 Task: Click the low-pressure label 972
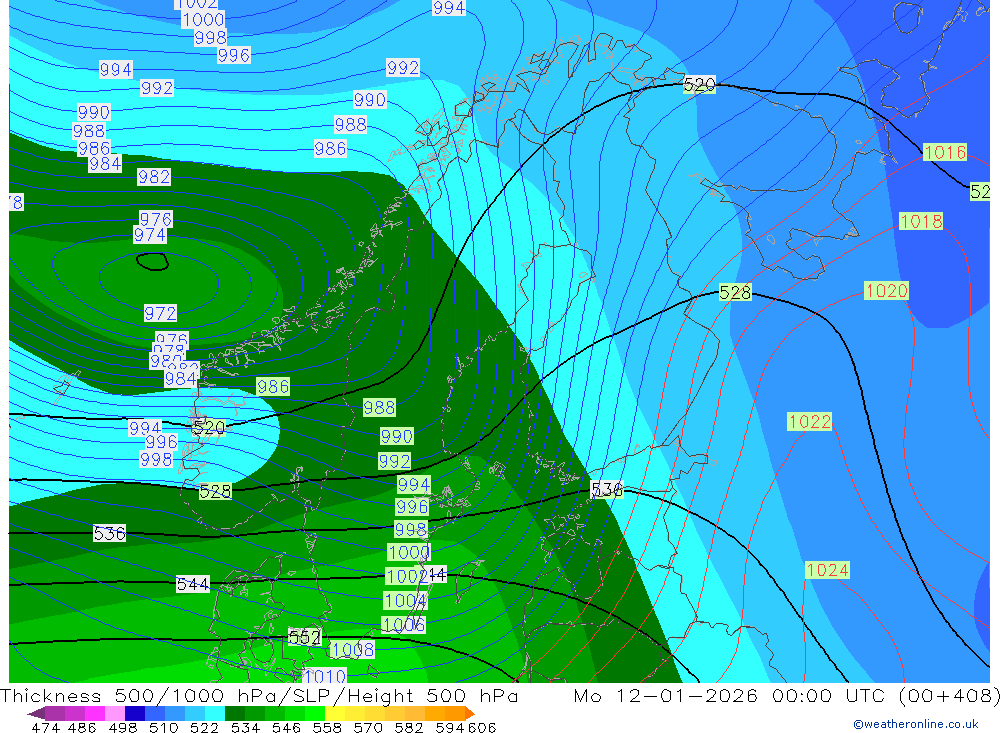pyautogui.click(x=160, y=314)
